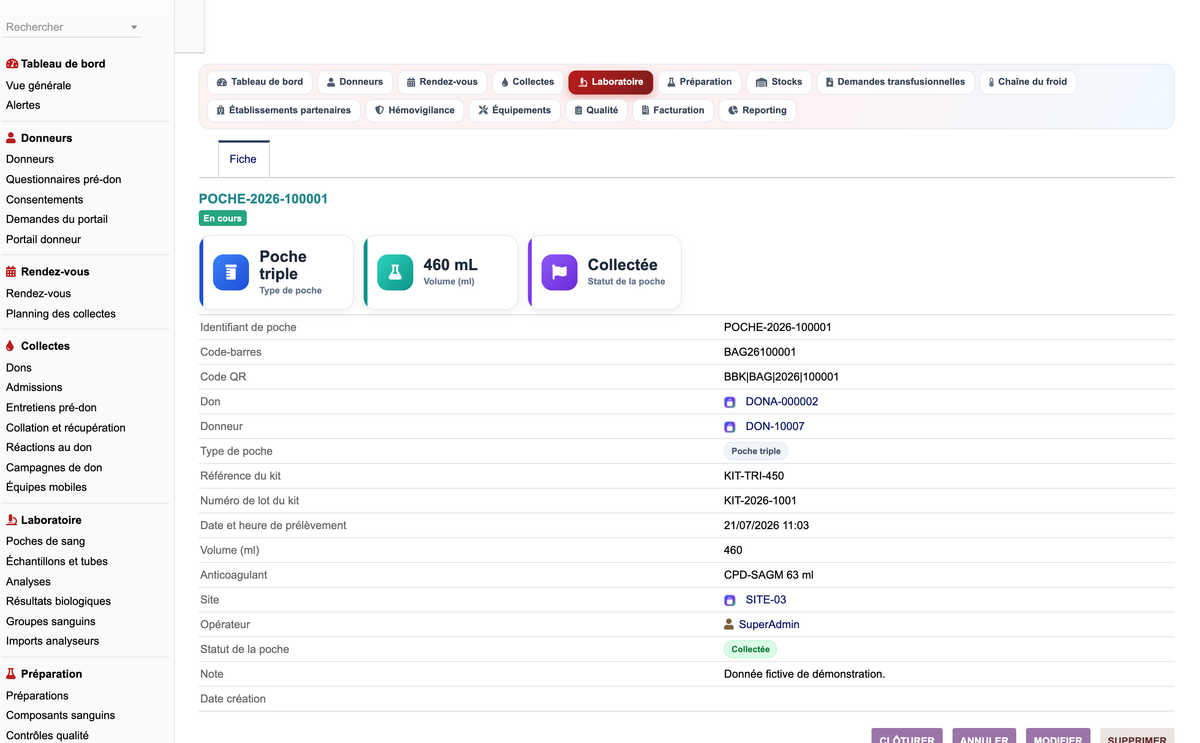This screenshot has height=743, width=1200.
Task: Open Réactions au don in sidebar
Action: click(x=49, y=448)
